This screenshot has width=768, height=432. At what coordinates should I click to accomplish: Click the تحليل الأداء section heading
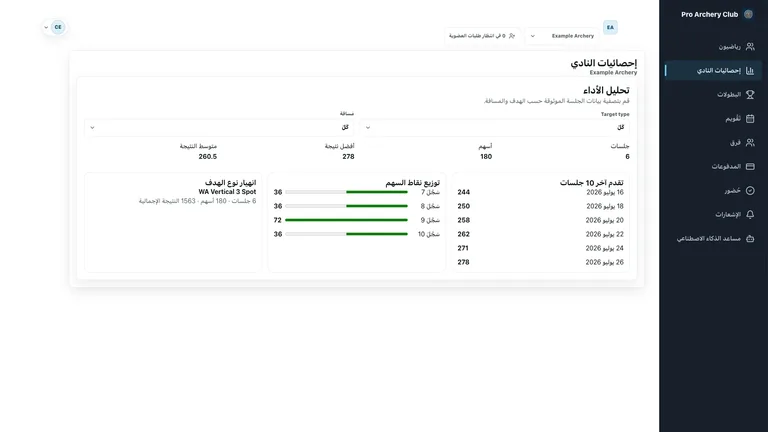(x=606, y=91)
